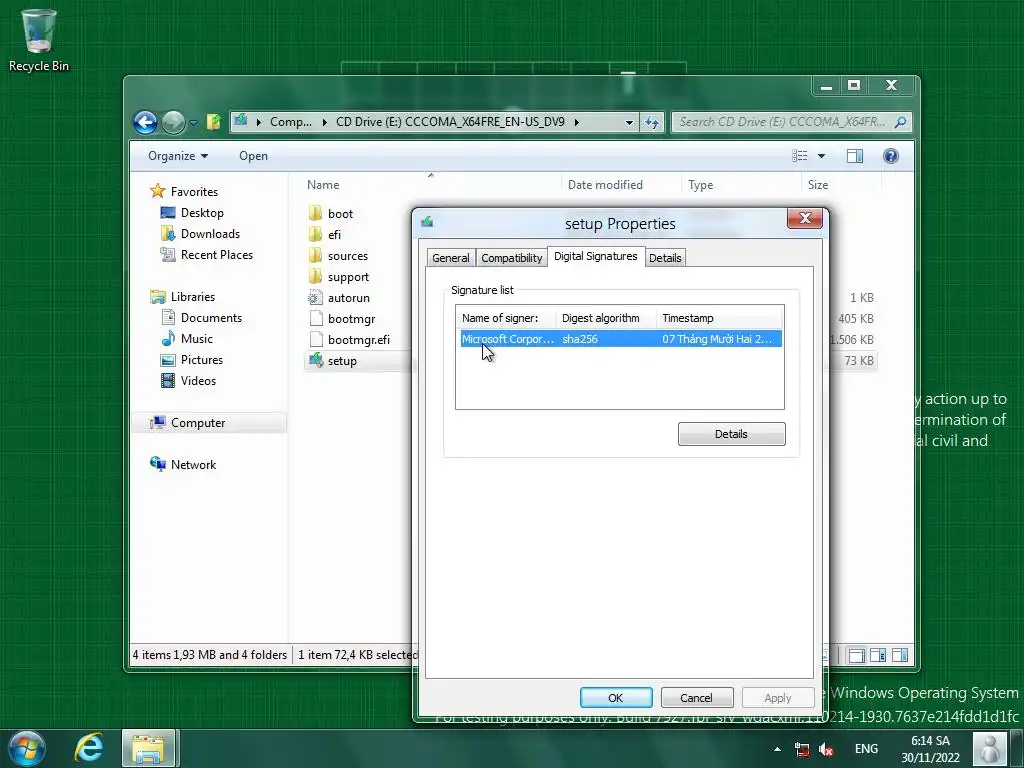This screenshot has height=768, width=1024.
Task: Click the search magnifier icon
Action: (901, 122)
